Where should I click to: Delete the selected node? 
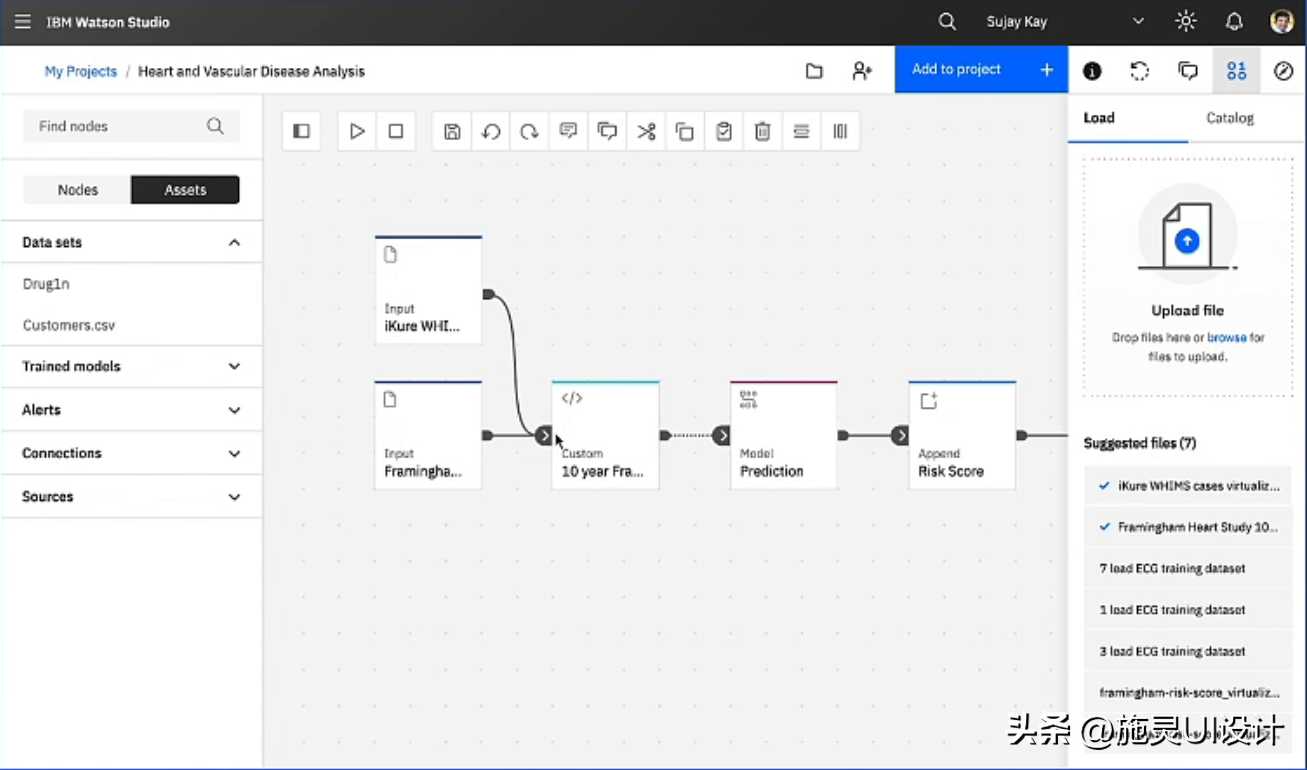[x=762, y=131]
